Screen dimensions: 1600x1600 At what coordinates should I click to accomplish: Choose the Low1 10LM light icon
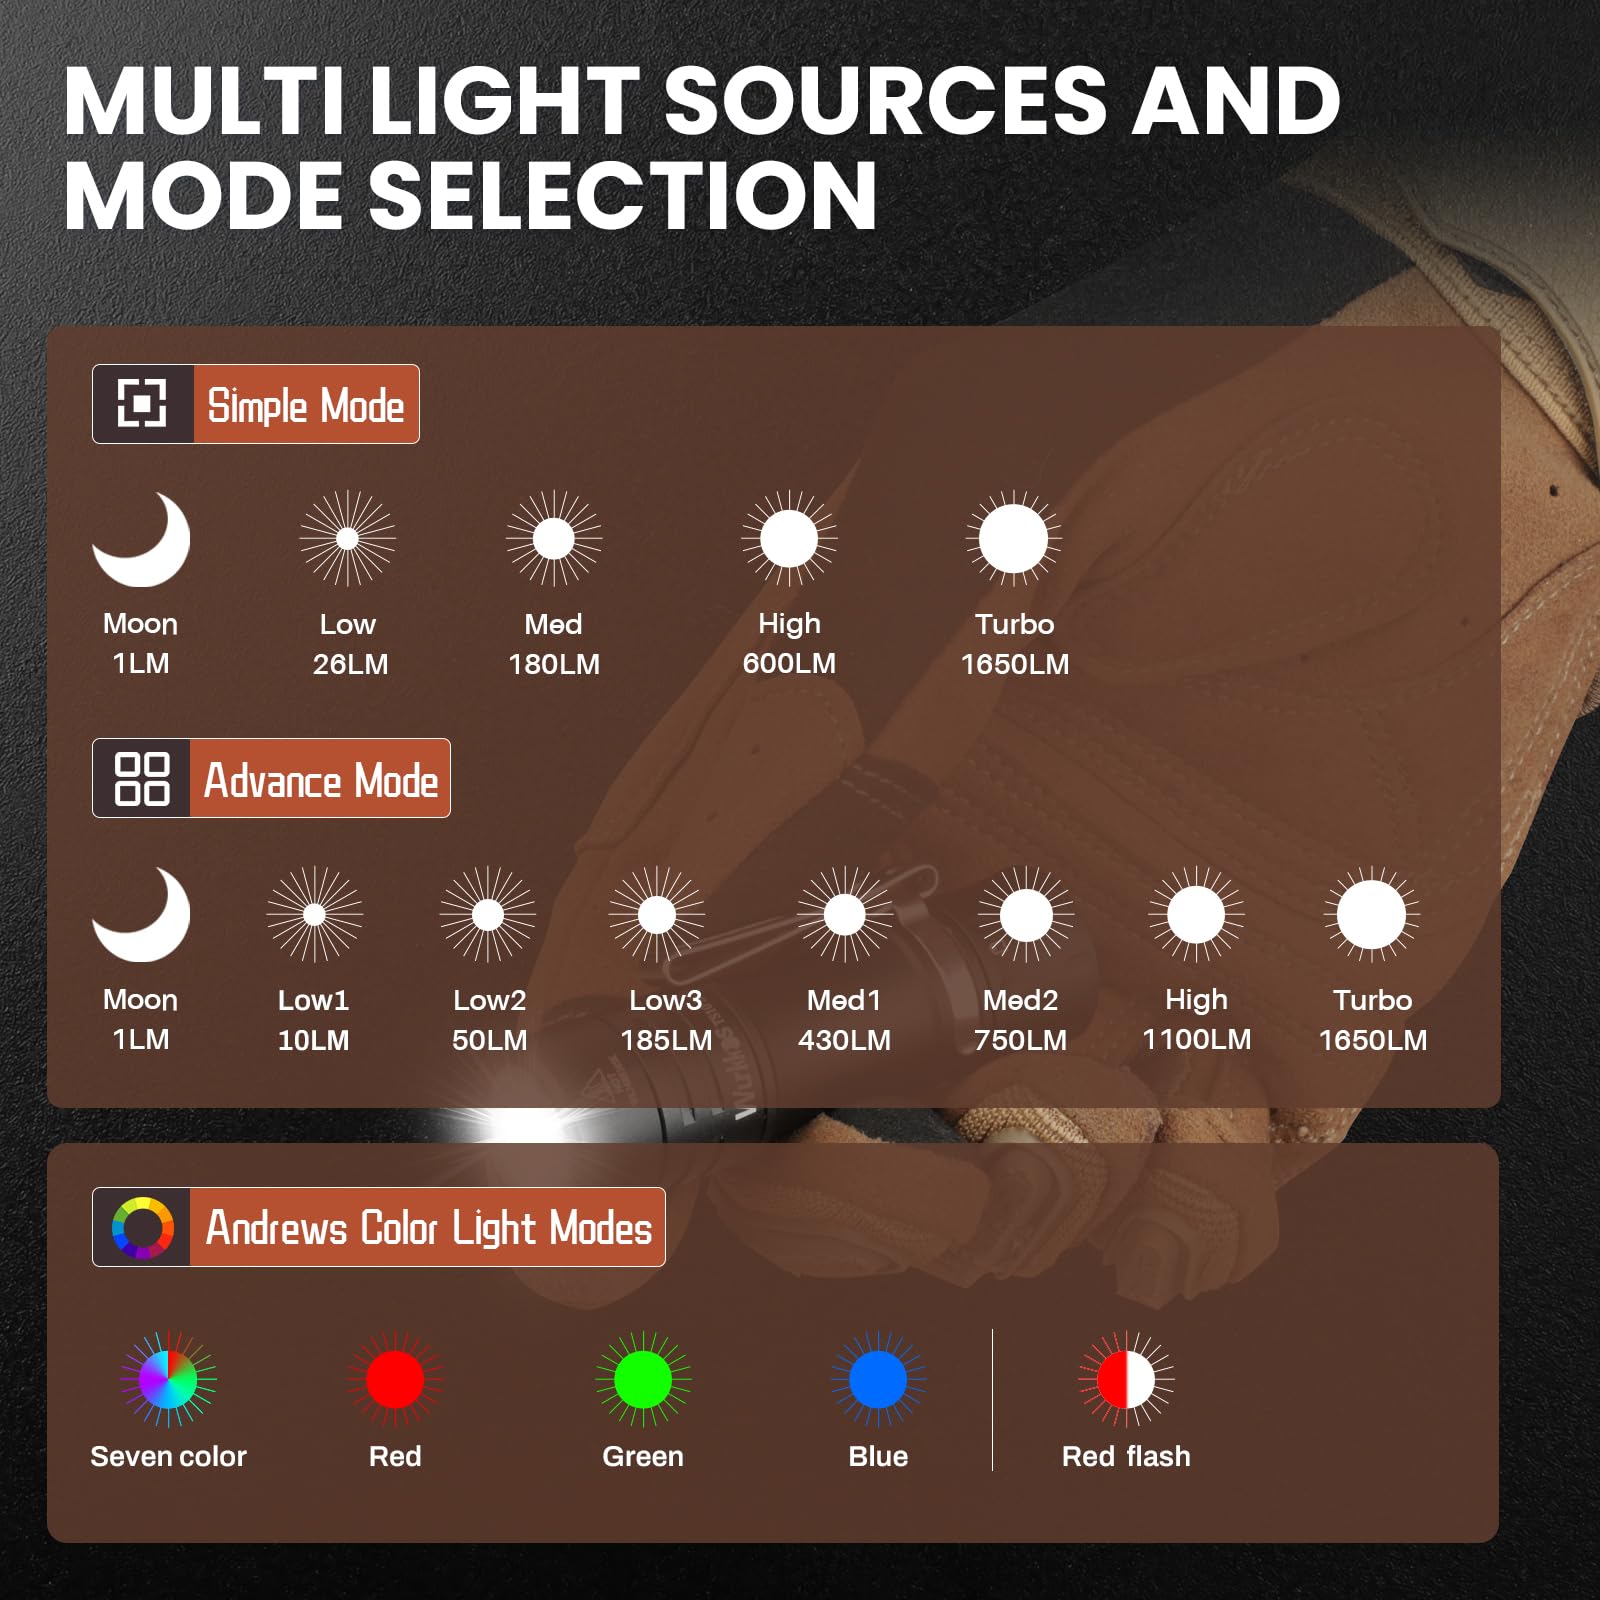tap(314, 914)
